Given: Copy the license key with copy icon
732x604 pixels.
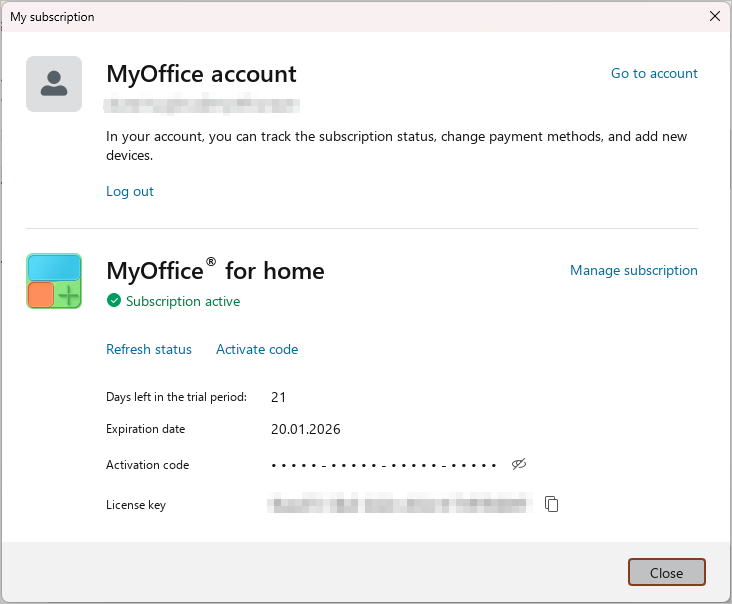Looking at the screenshot, I should [551, 504].
